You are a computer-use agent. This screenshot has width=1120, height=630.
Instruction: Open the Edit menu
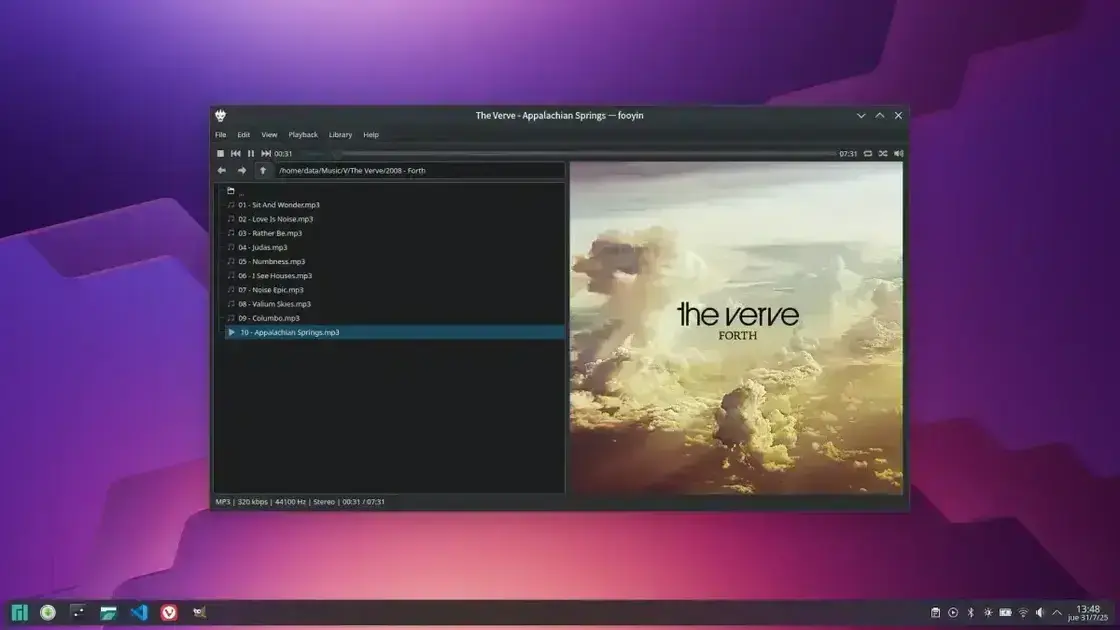[x=244, y=134]
